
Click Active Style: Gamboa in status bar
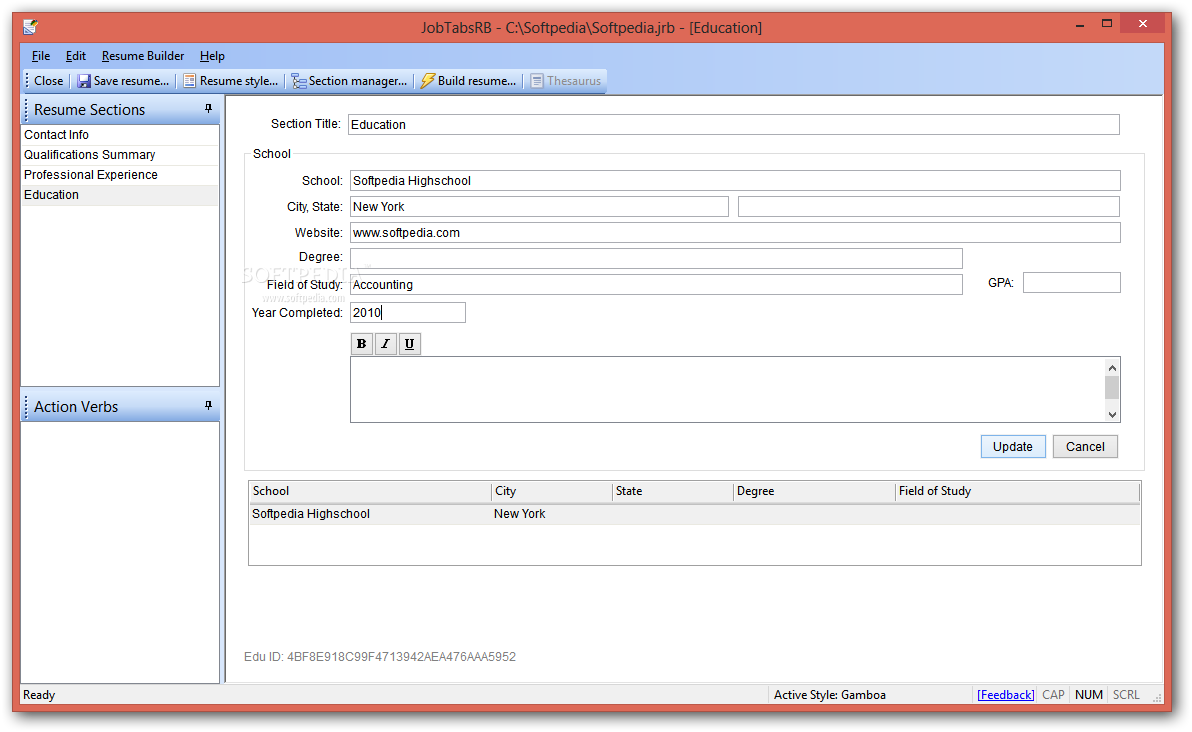coord(829,695)
